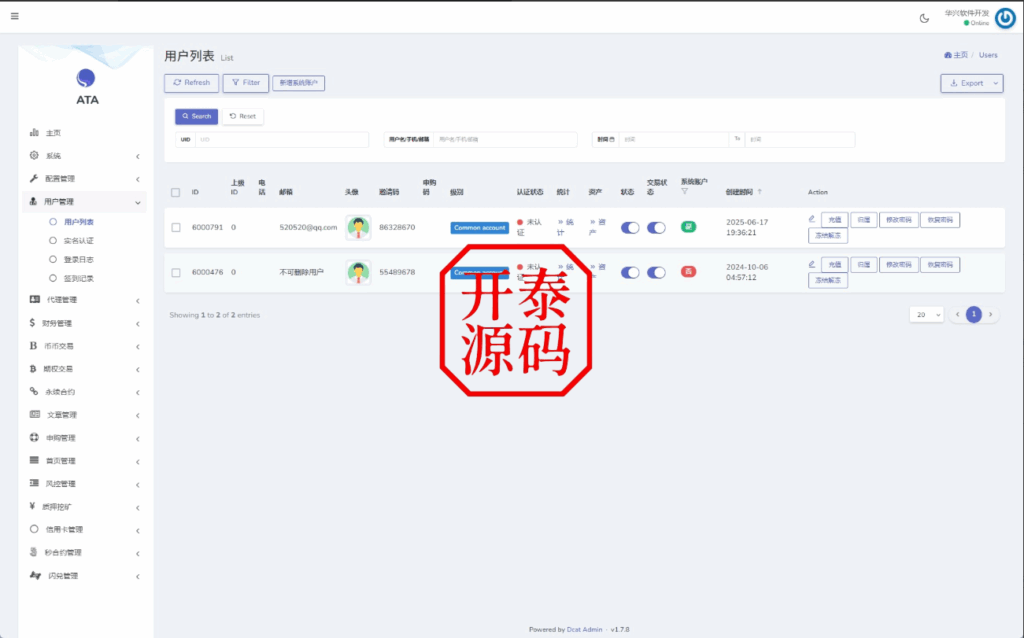Click the UID search input field
Image resolution: width=1024 pixels, height=638 pixels.
281,139
